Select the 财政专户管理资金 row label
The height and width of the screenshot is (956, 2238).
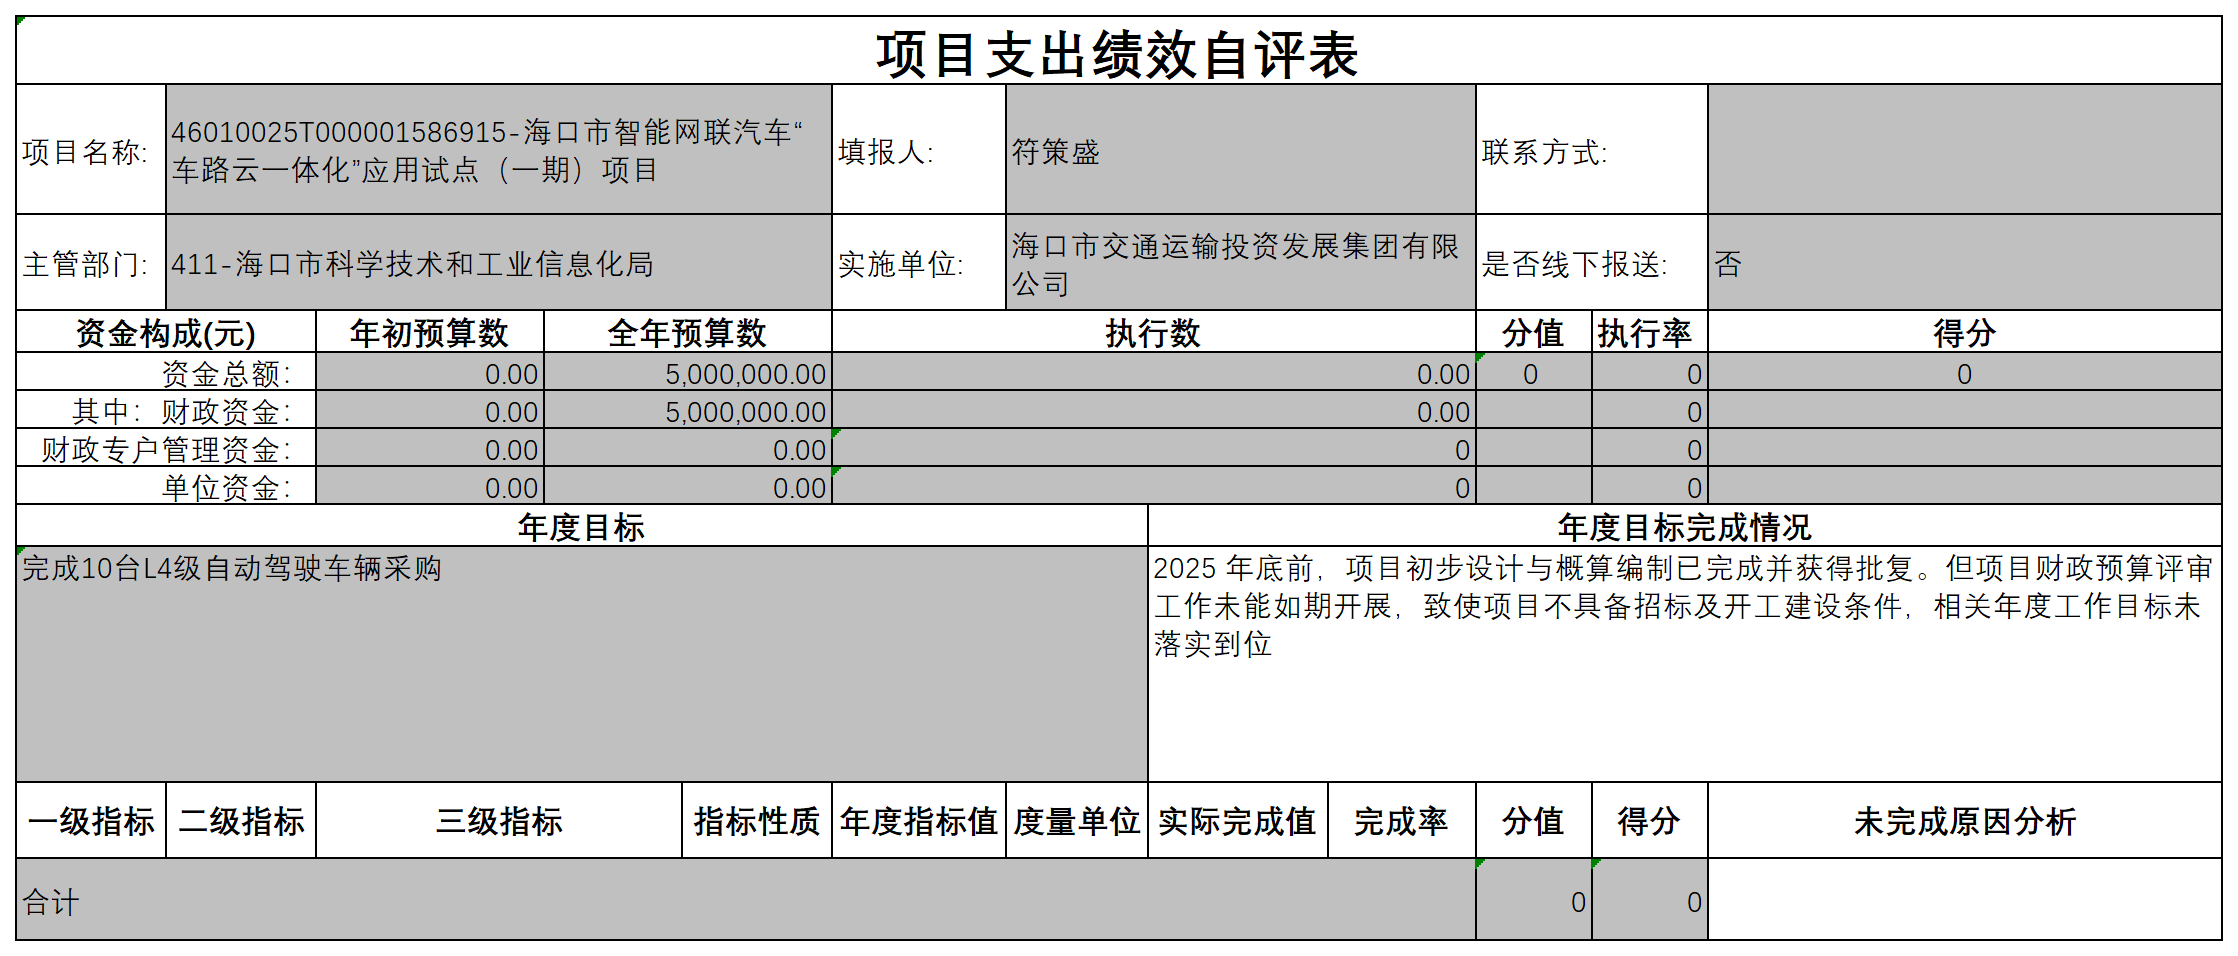coord(166,448)
